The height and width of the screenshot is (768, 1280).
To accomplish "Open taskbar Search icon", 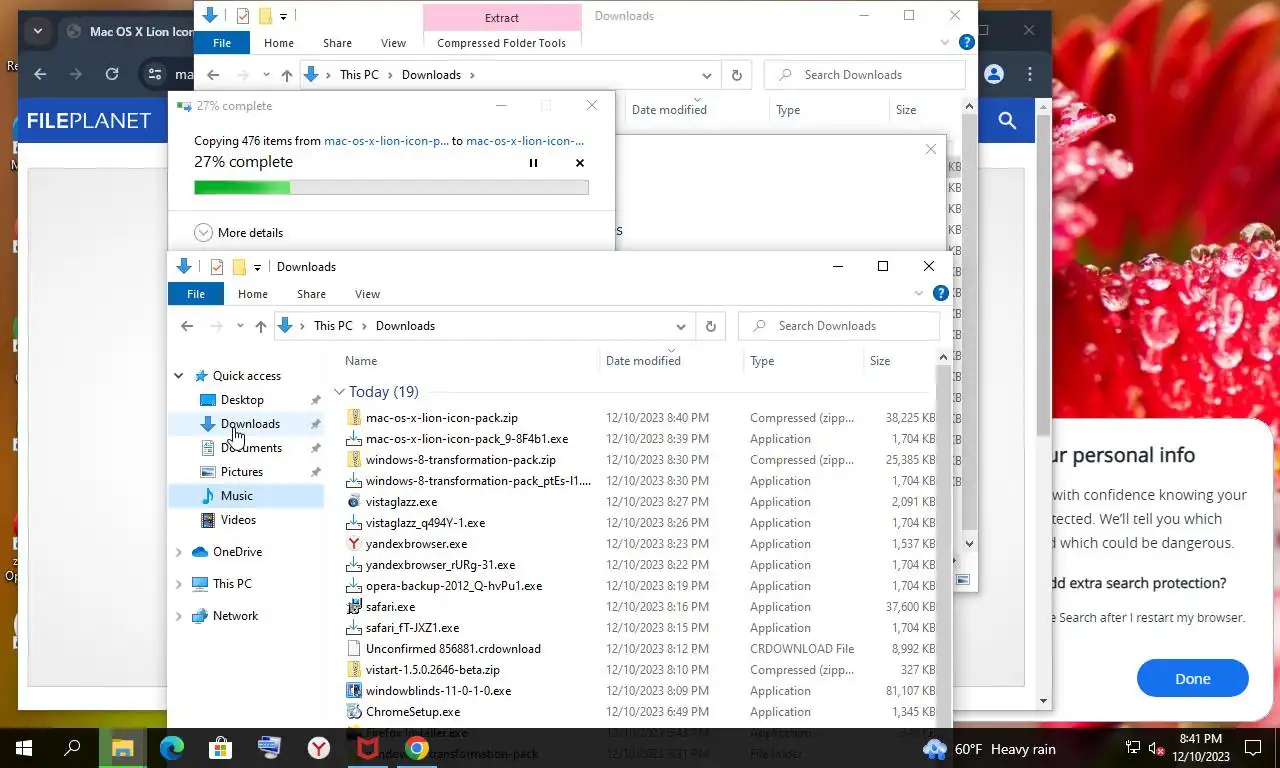I will (x=73, y=748).
